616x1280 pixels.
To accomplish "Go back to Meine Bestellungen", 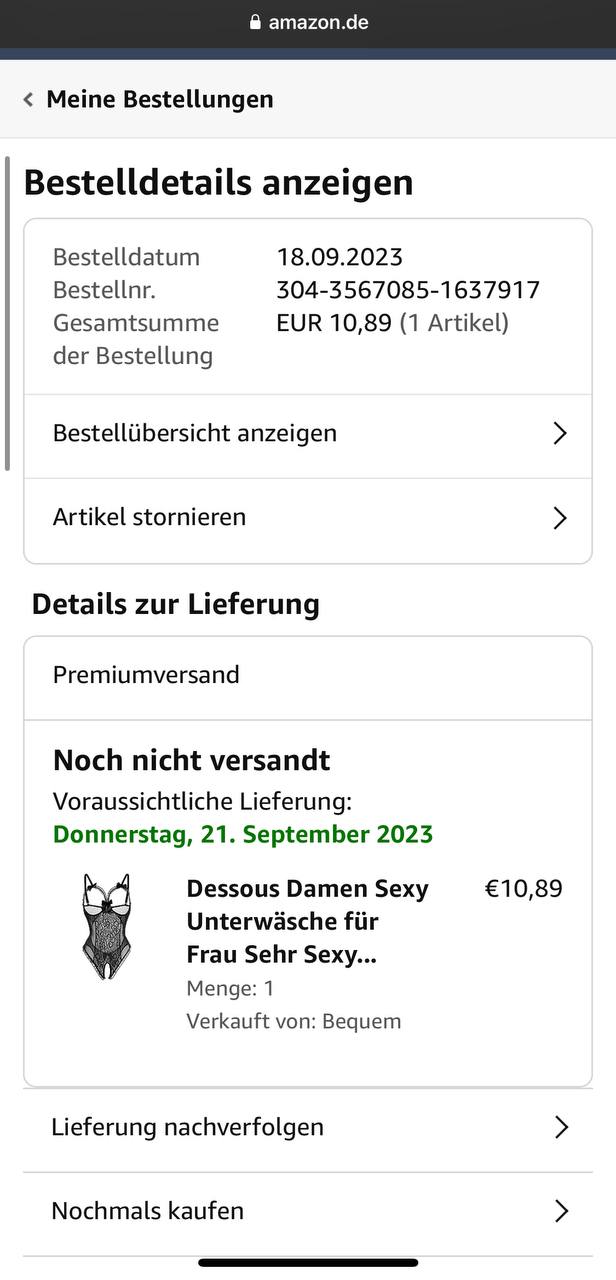I will [x=159, y=99].
